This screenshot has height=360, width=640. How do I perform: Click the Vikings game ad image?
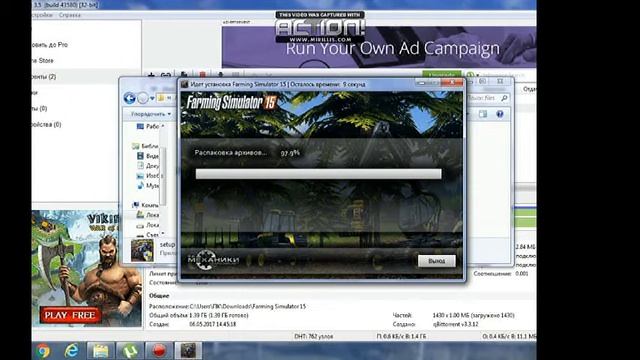click(x=87, y=268)
